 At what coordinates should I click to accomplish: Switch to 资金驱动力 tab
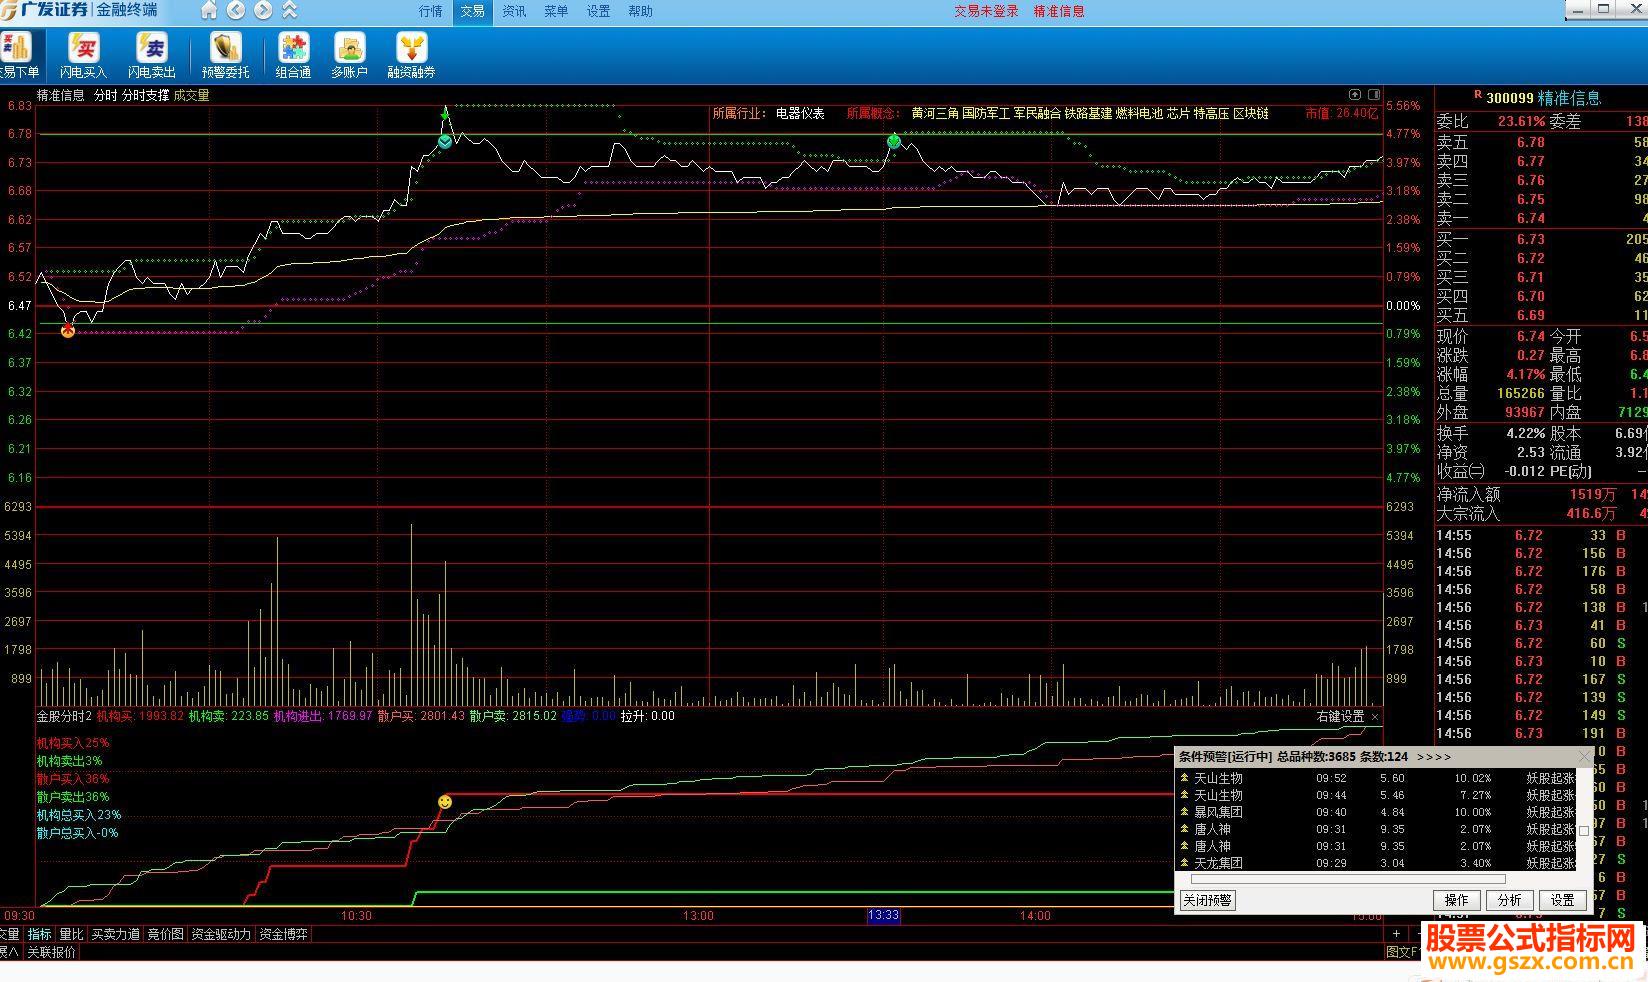tap(221, 934)
